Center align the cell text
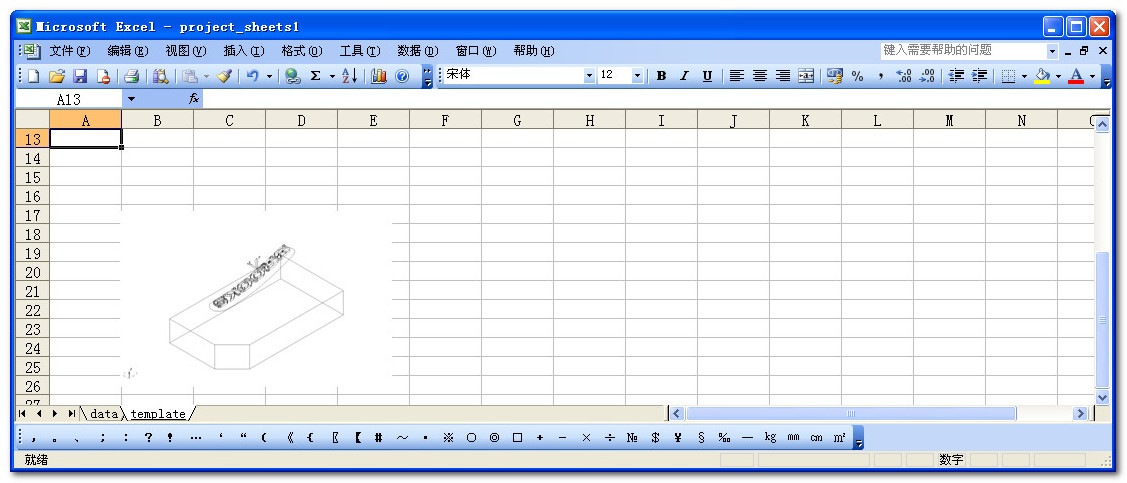Viewport: 1127px width, 483px height. (760, 76)
